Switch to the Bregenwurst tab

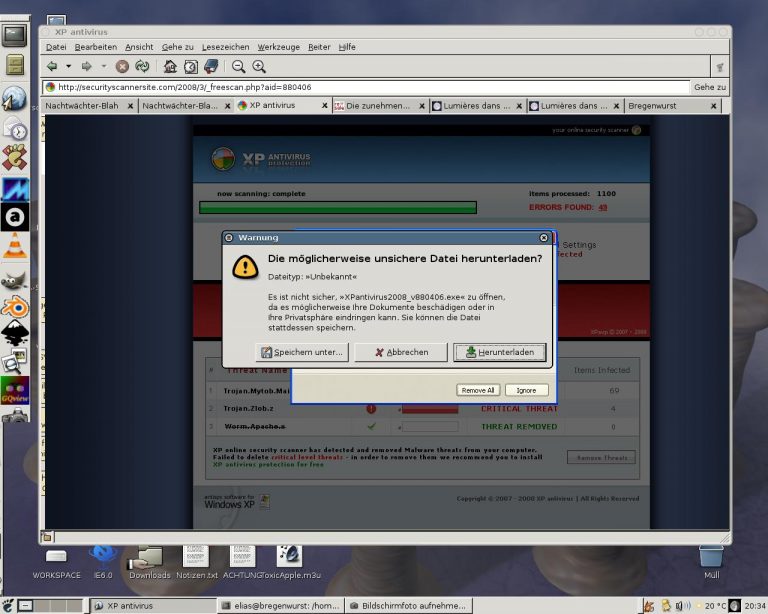672,106
